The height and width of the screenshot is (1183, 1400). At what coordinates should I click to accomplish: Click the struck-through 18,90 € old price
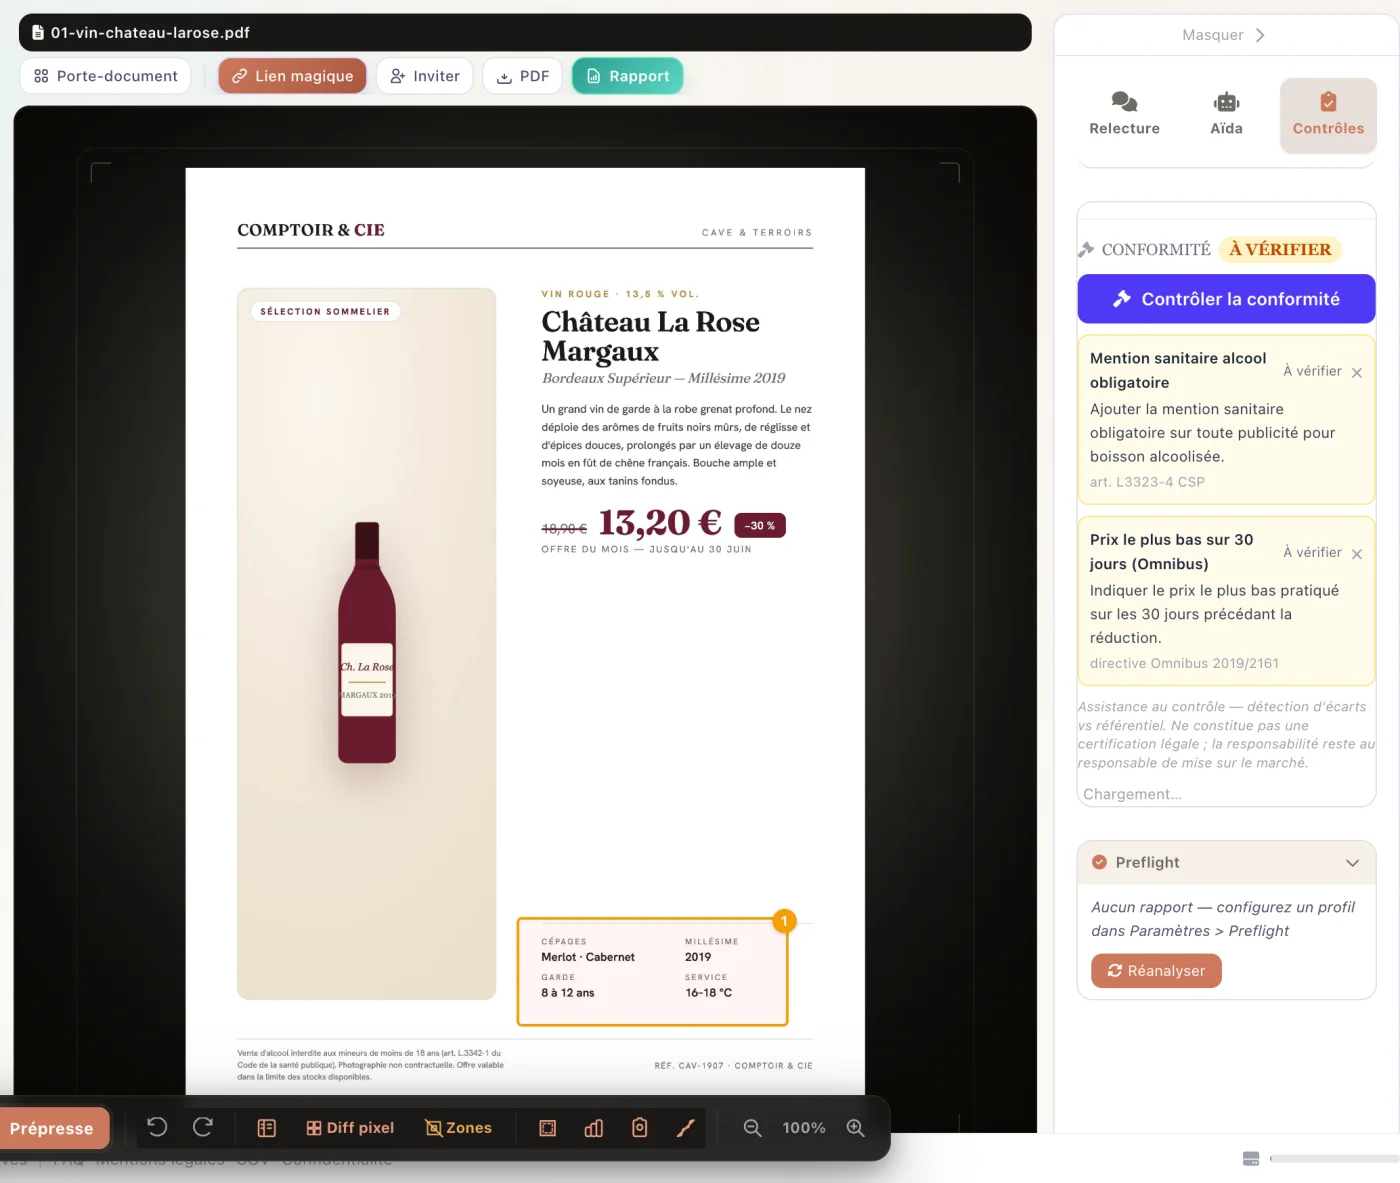tap(564, 528)
